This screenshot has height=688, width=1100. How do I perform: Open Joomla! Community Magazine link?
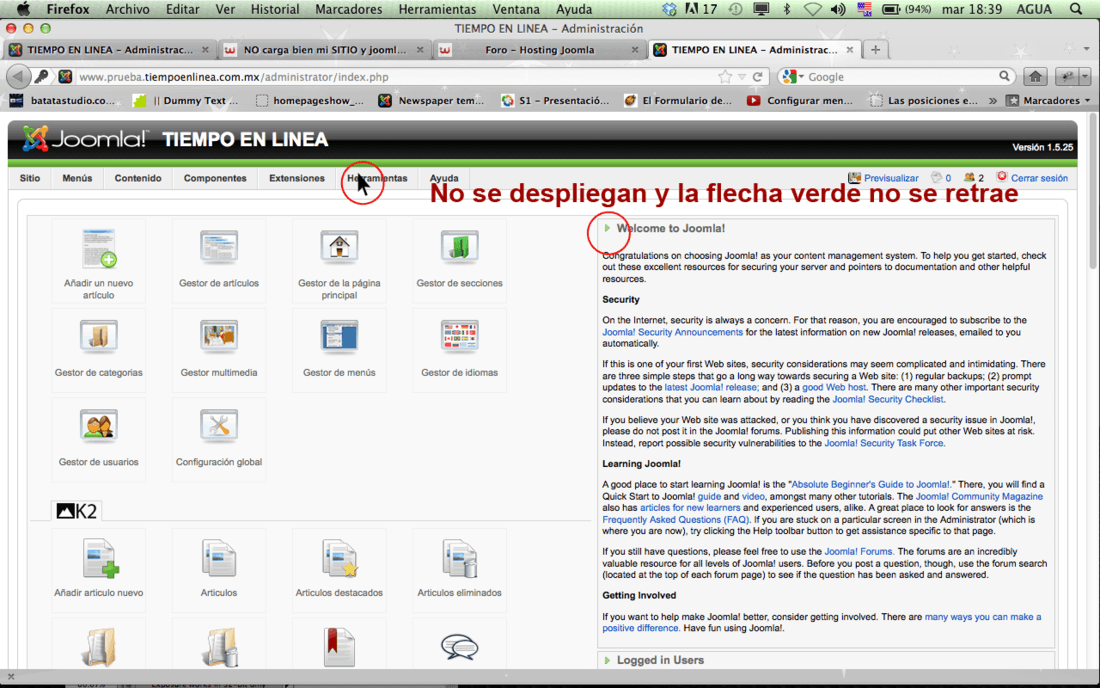click(x=979, y=497)
